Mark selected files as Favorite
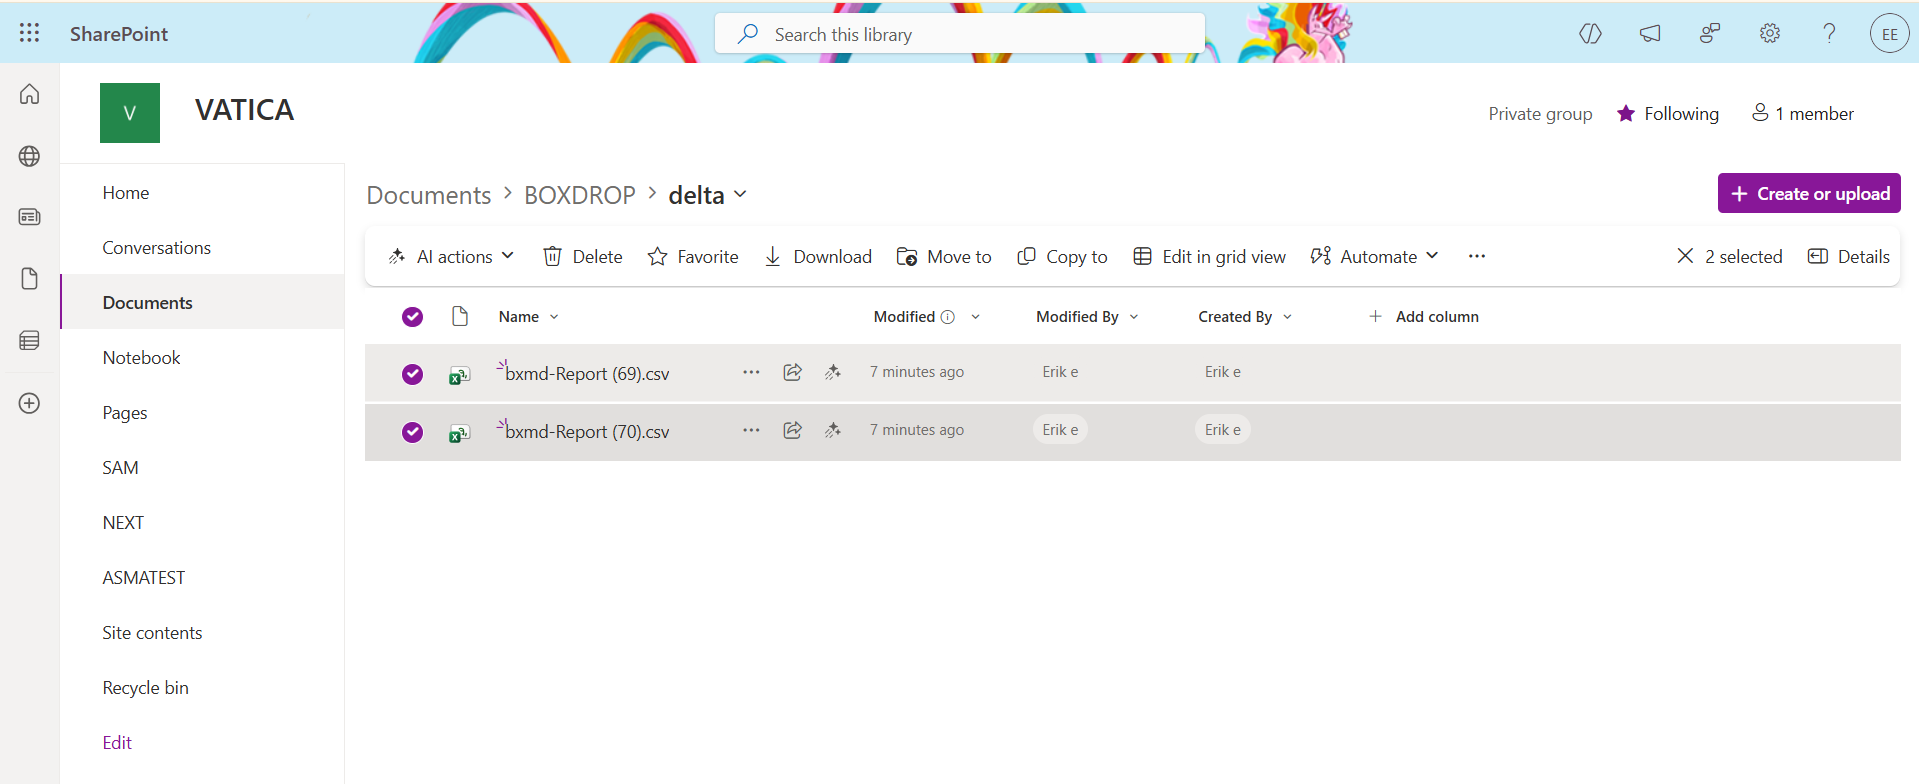Screen dimensions: 1919x784 point(693,257)
